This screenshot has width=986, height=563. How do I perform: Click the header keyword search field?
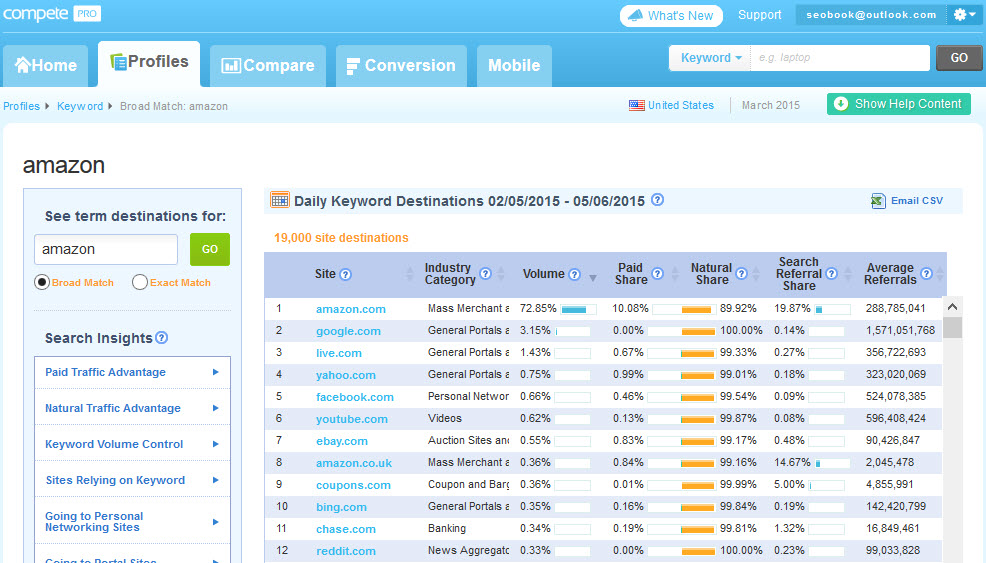[x=840, y=58]
